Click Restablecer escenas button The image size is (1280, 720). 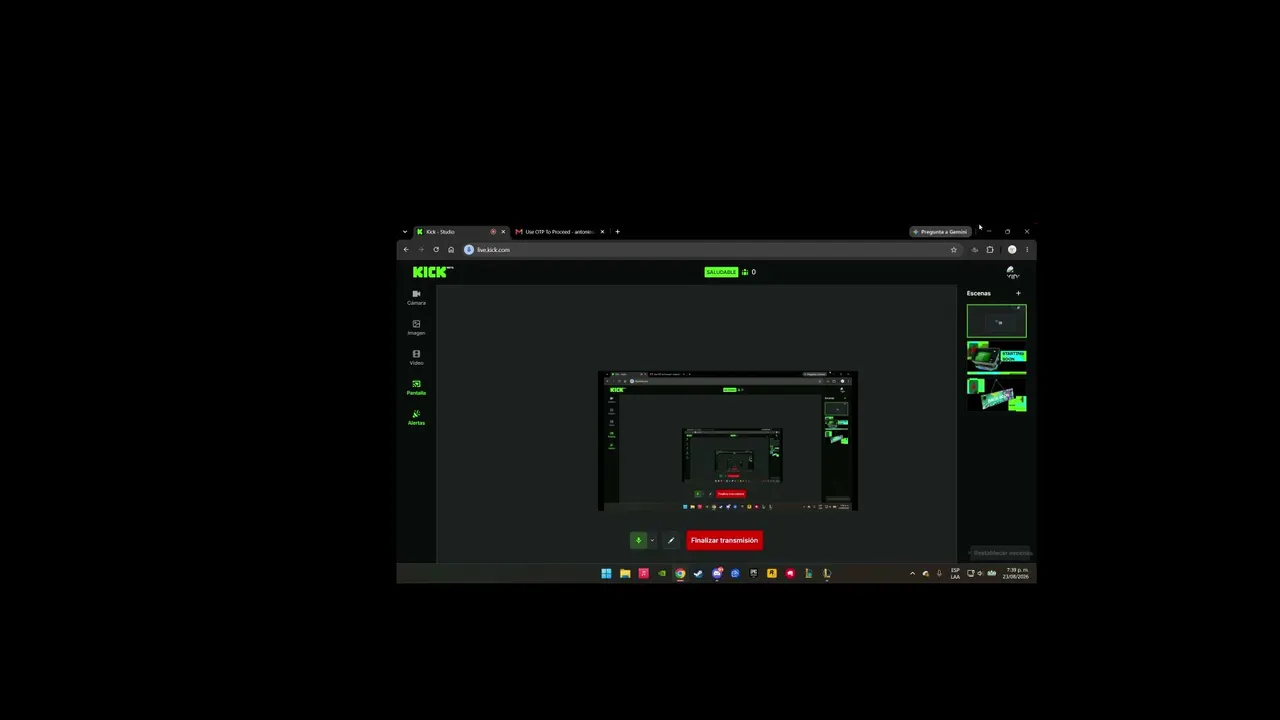[x=1000, y=553]
